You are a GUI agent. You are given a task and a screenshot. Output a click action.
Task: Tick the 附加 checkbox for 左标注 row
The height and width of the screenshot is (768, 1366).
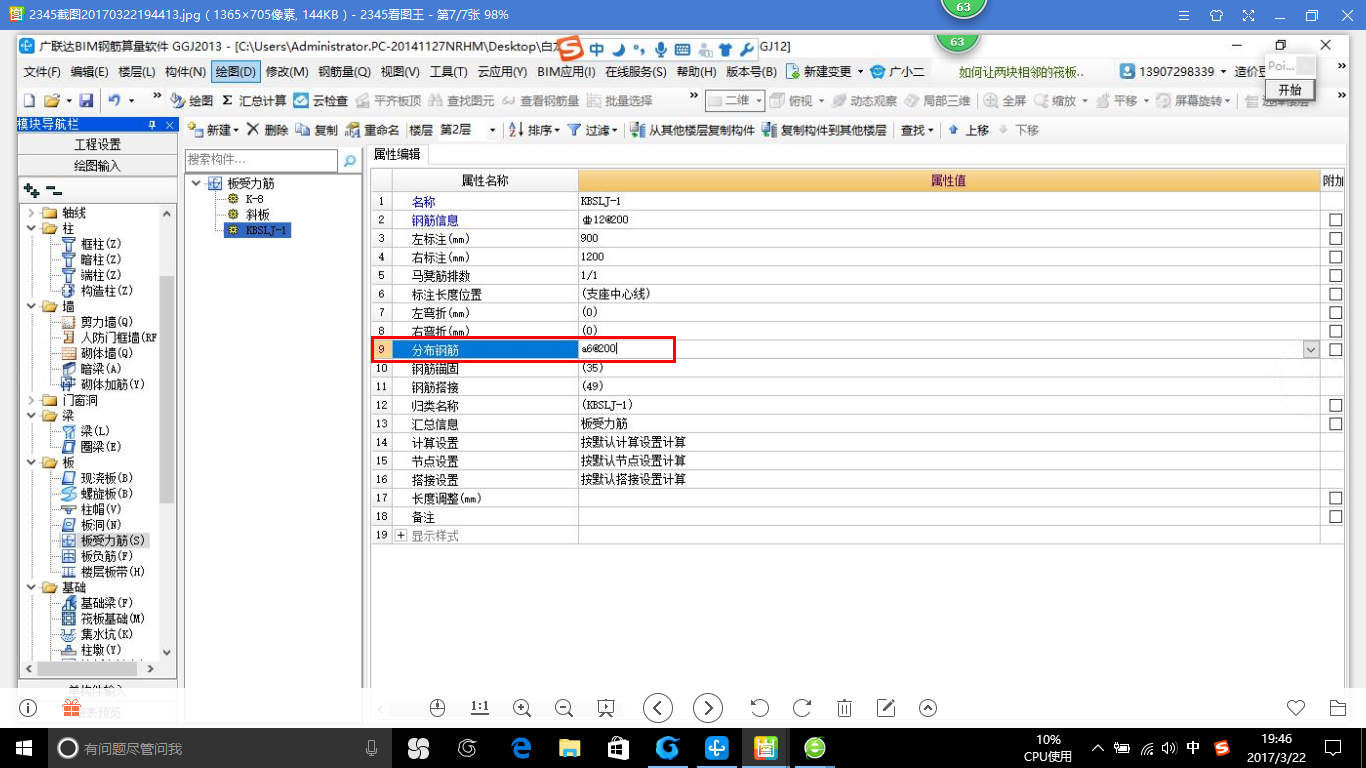click(x=1335, y=239)
